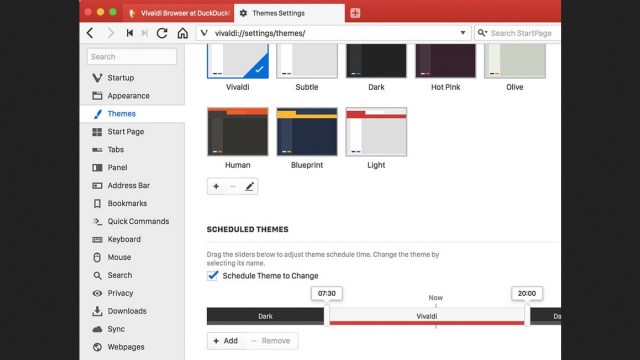The width and height of the screenshot is (640, 360).
Task: Open a new tab with plus button
Action: pyautogui.click(x=355, y=13)
